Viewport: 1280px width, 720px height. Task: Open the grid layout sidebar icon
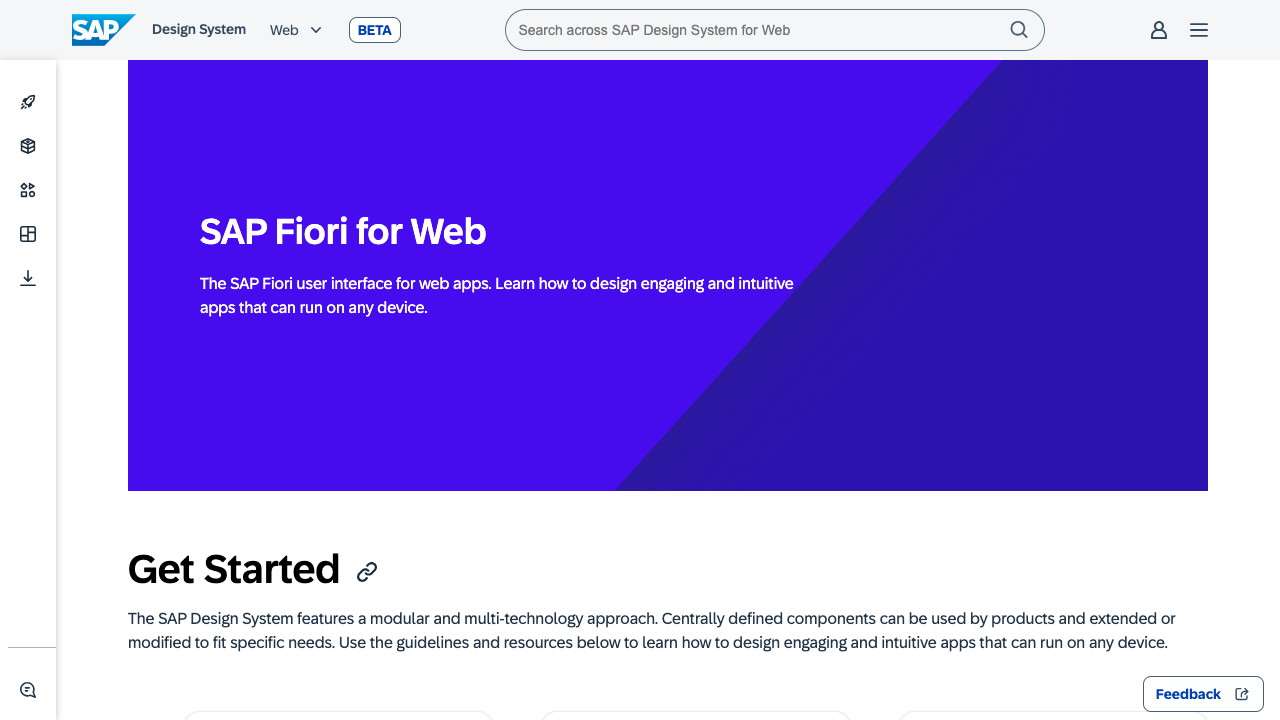pyautogui.click(x=28, y=234)
